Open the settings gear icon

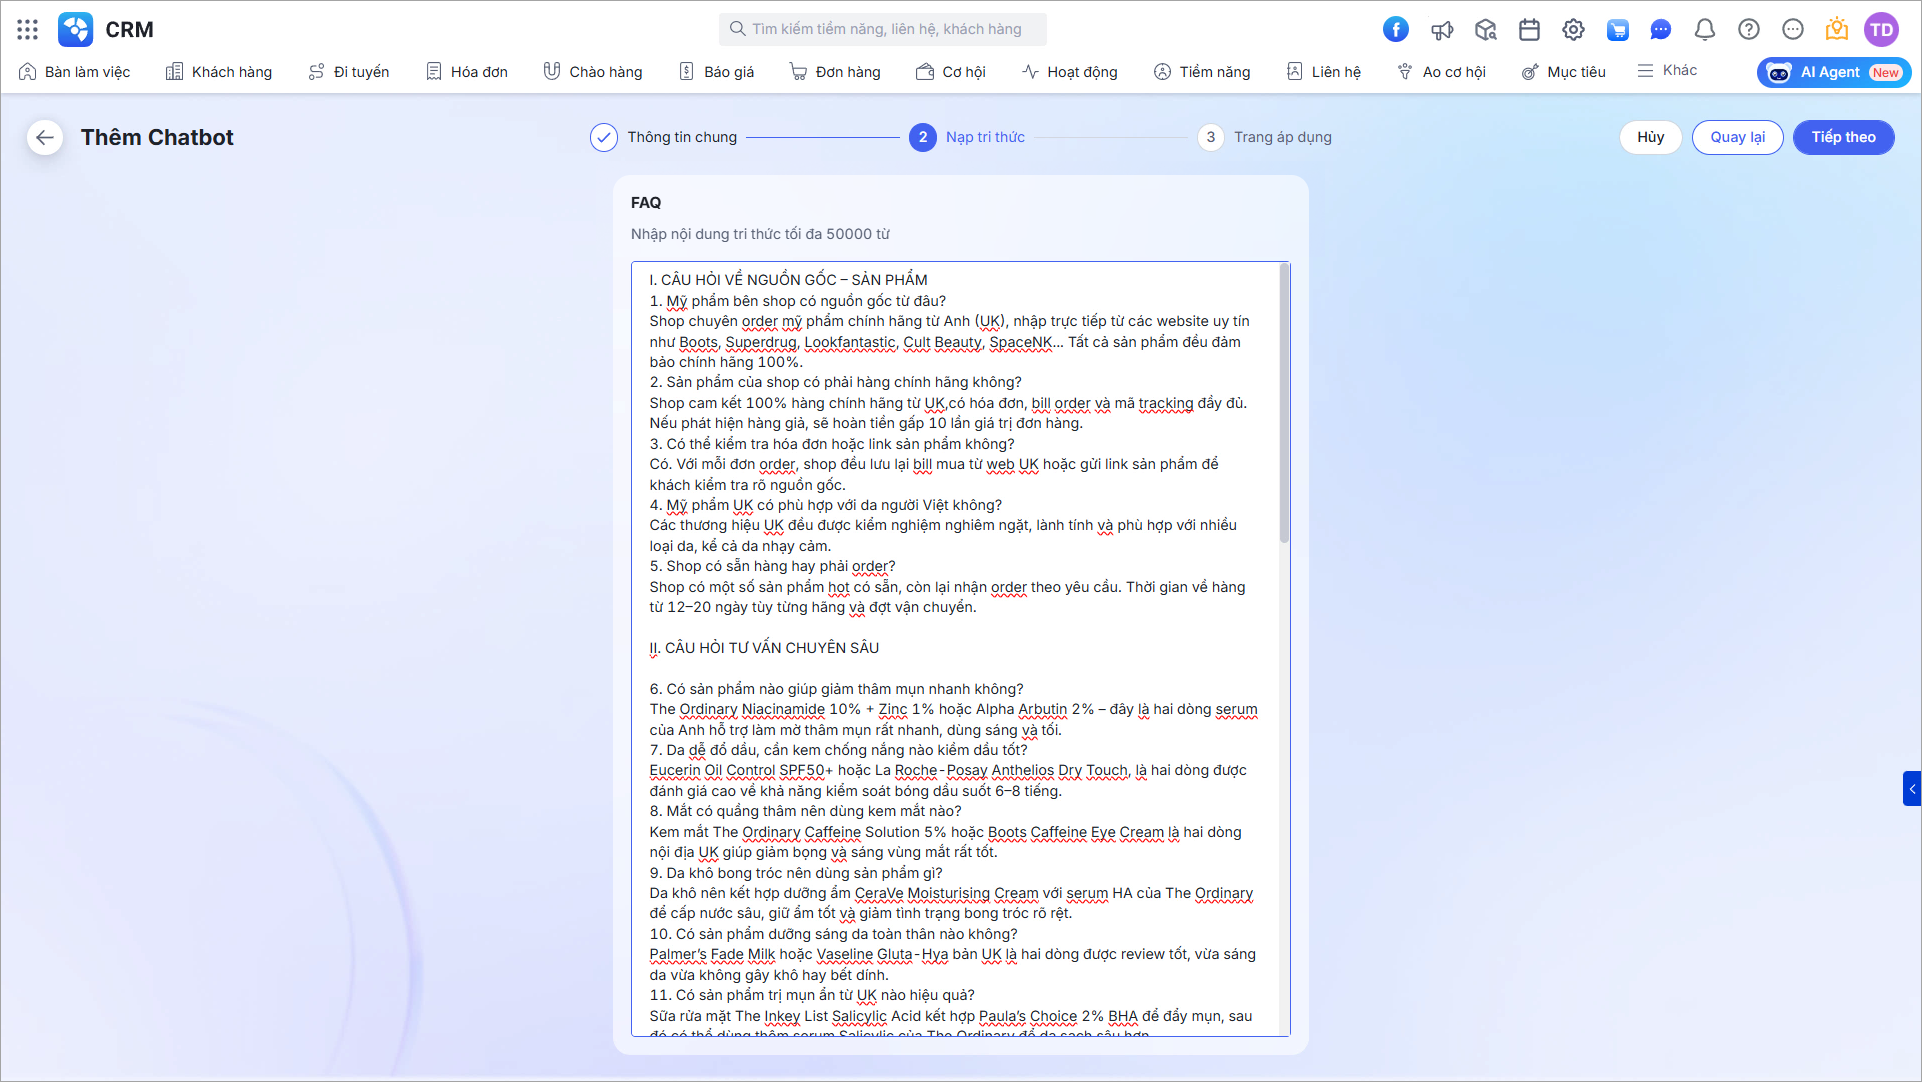point(1573,29)
